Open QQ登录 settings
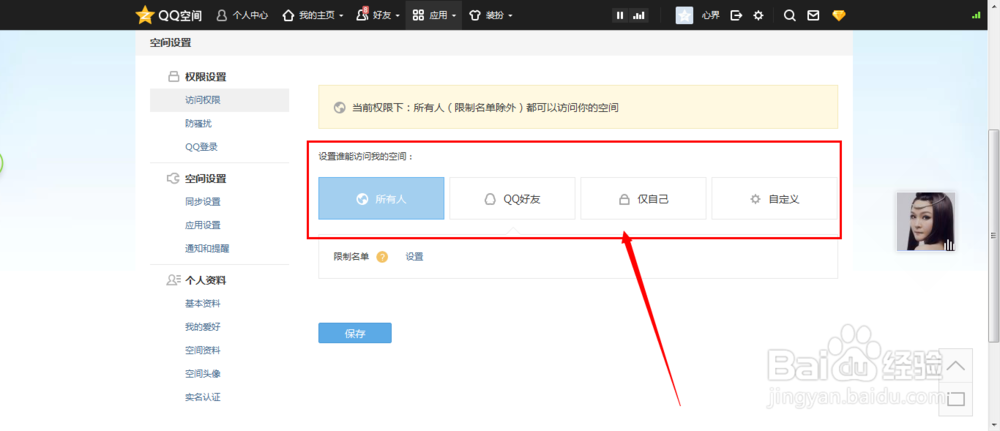This screenshot has width=1000, height=431. 202,147
